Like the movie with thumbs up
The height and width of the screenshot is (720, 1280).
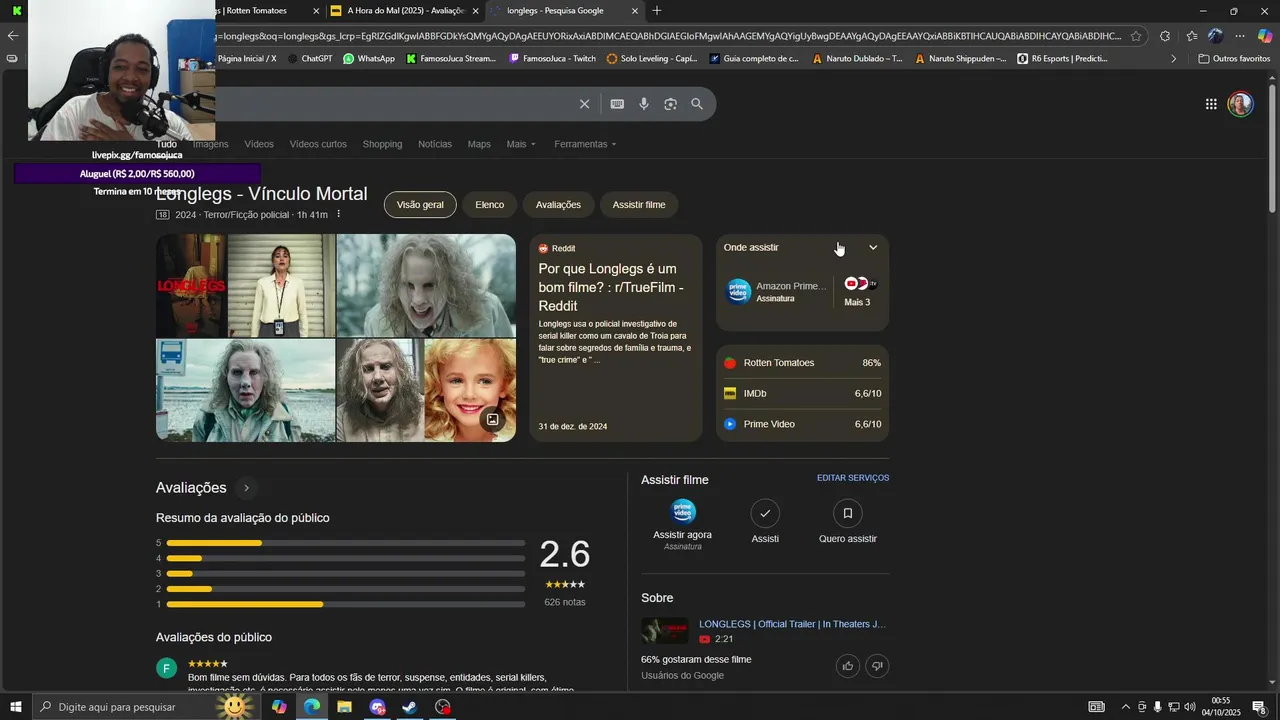pos(848,666)
